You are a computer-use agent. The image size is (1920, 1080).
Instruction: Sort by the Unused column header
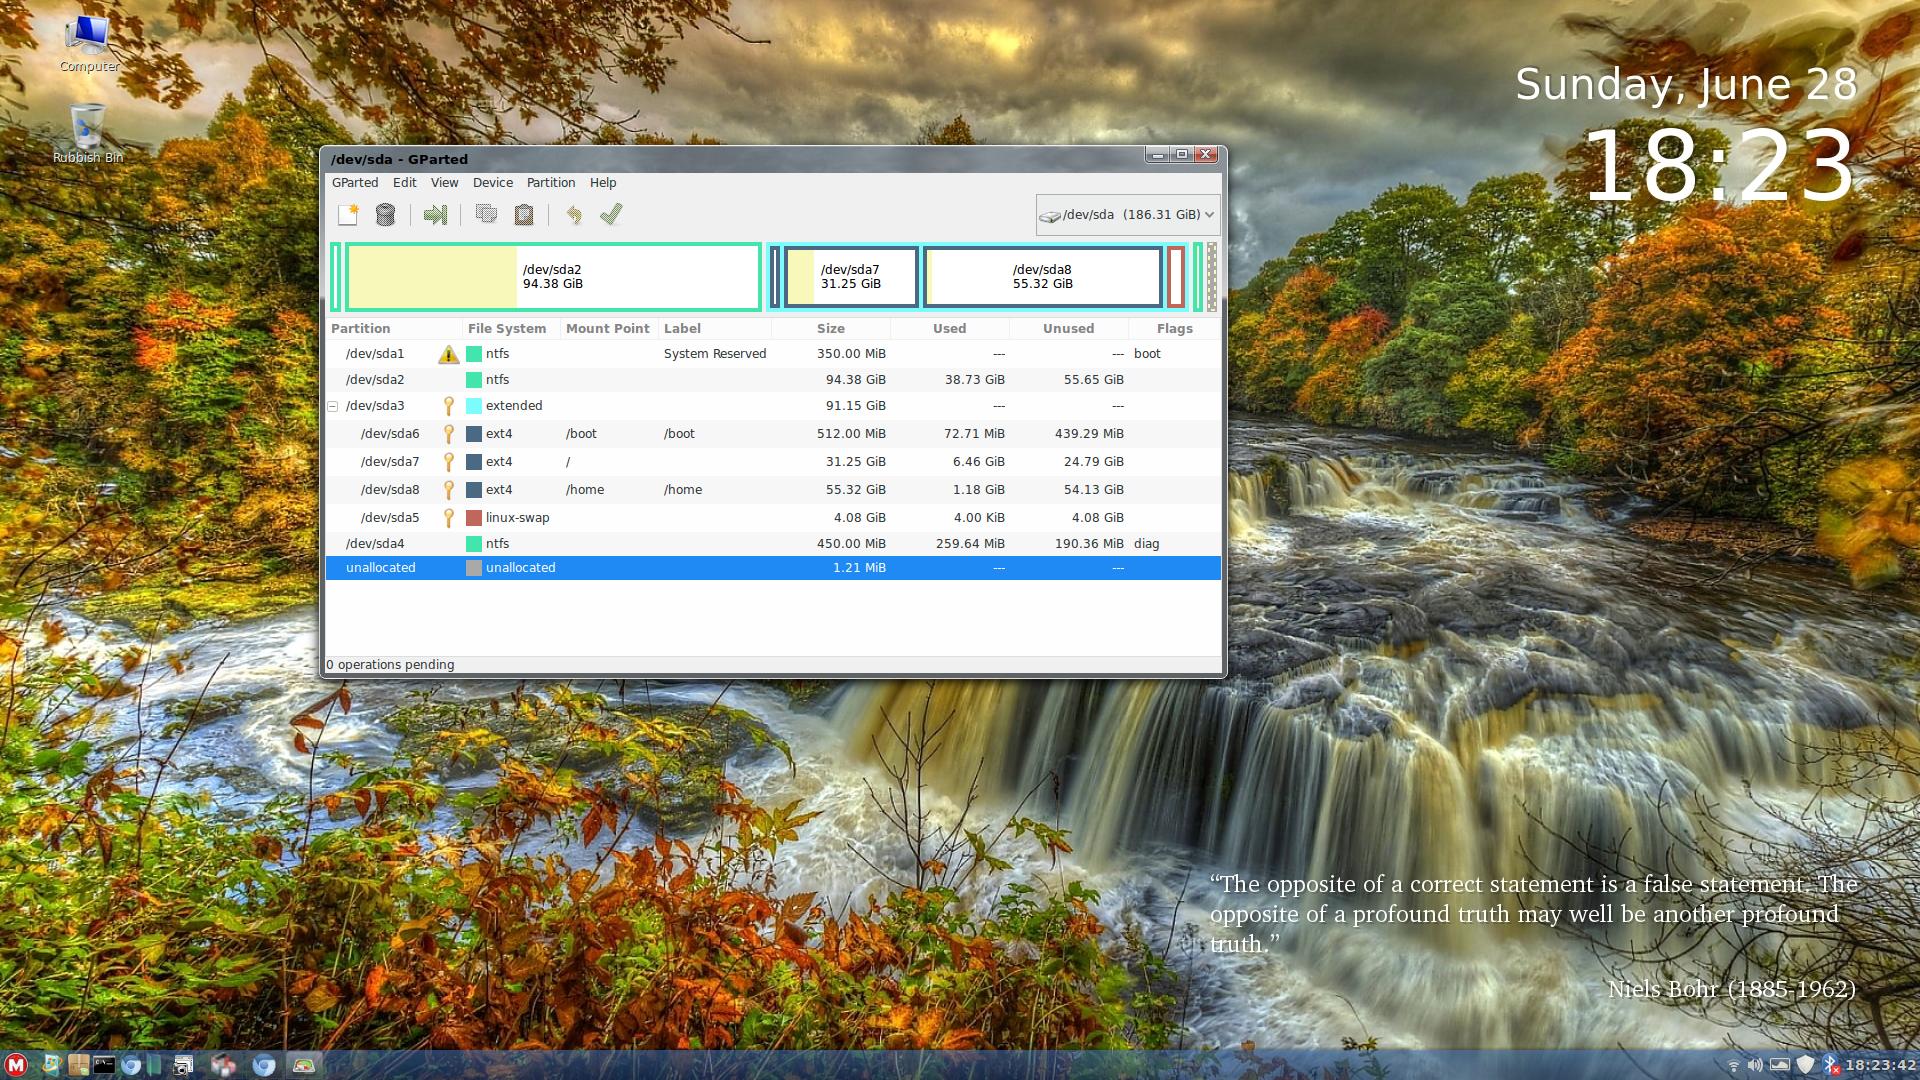pos(1068,329)
